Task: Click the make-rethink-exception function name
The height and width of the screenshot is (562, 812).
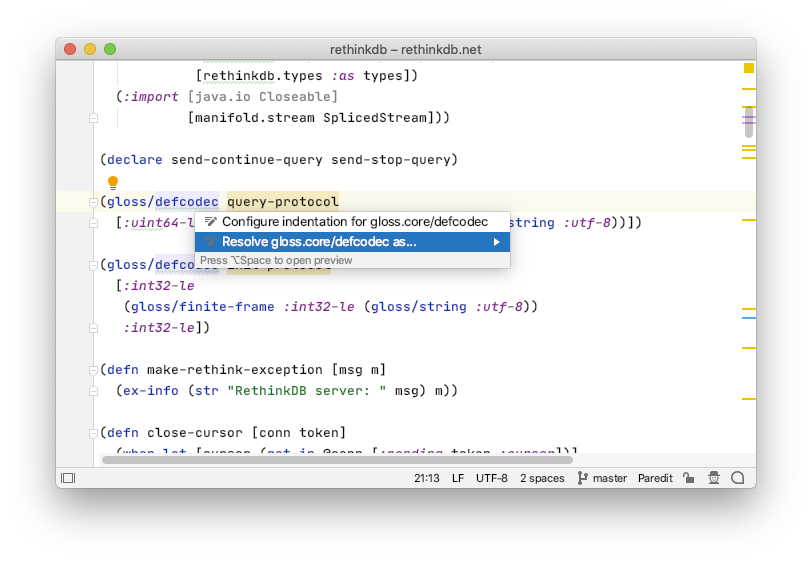Action: pos(235,370)
